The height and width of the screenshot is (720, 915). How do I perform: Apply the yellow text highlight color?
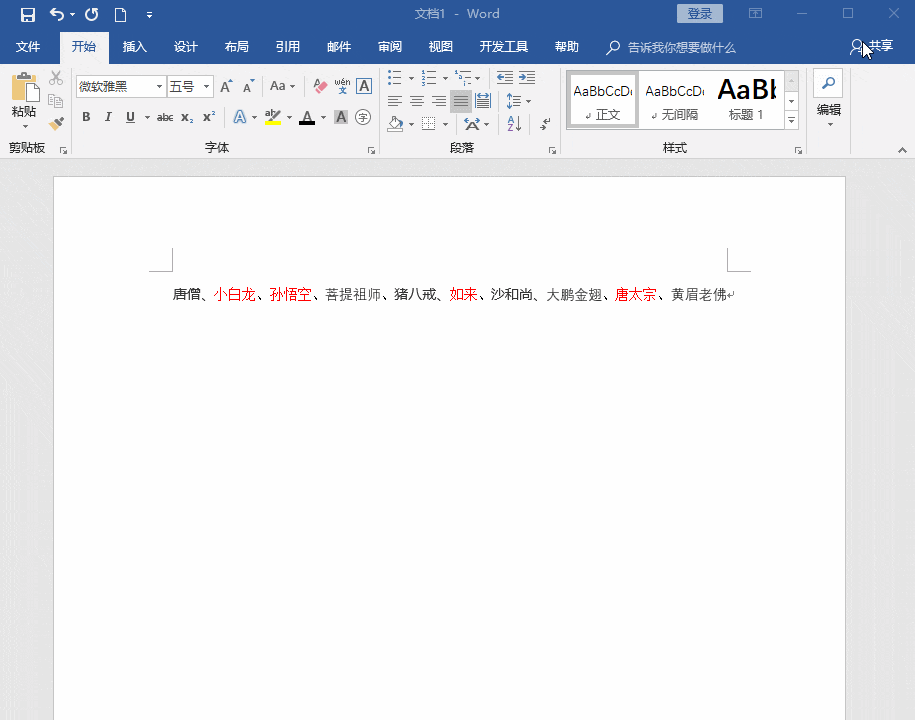(273, 117)
